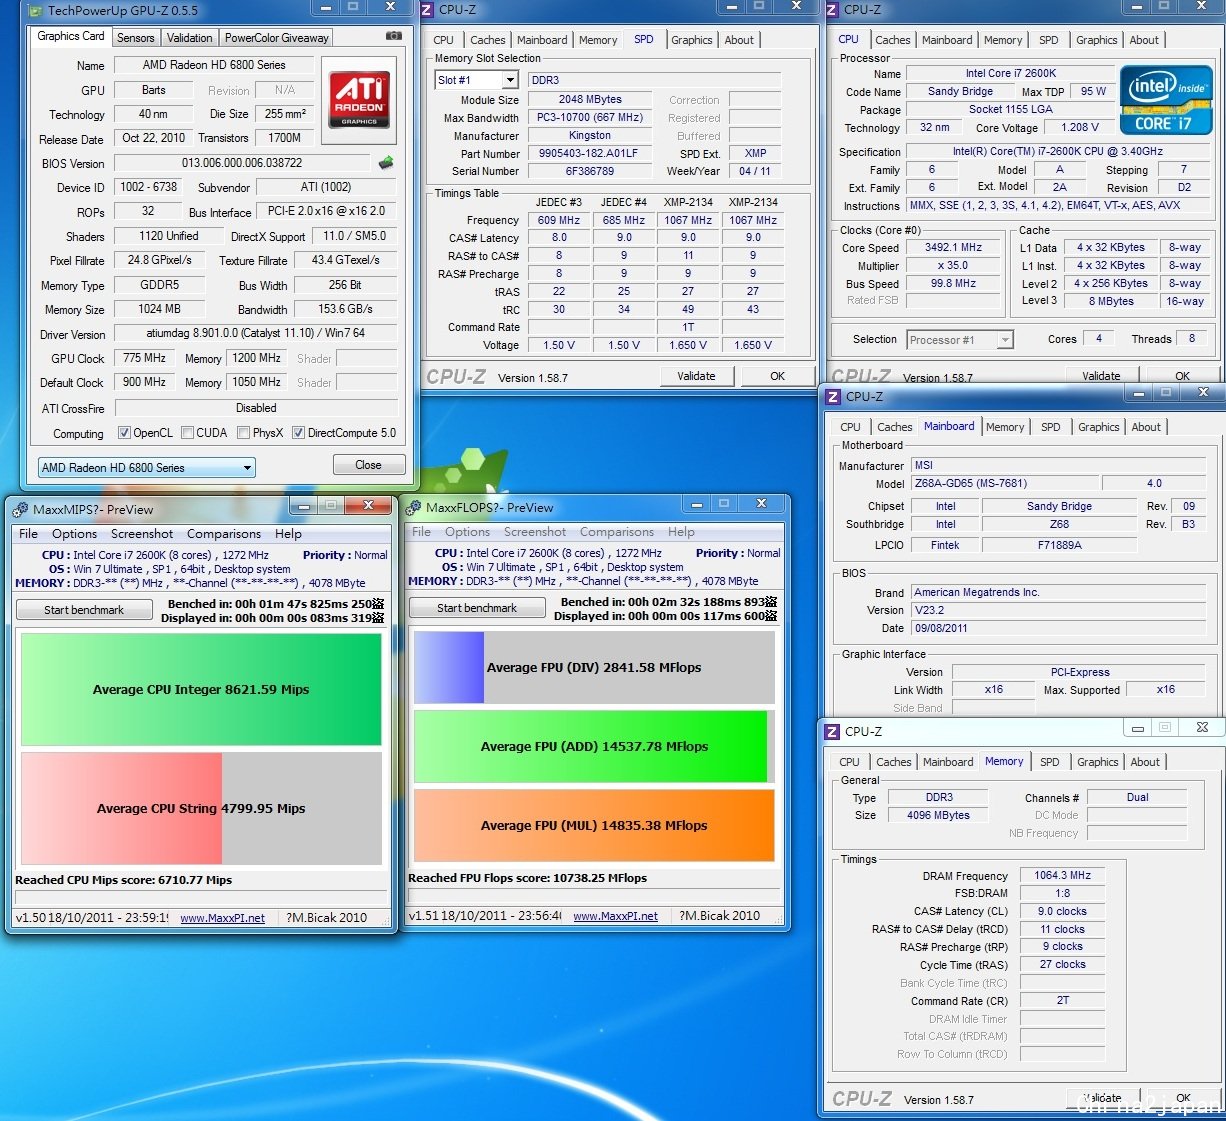Click the Close button in GPU-Z
This screenshot has height=1121, width=1226.
point(368,465)
